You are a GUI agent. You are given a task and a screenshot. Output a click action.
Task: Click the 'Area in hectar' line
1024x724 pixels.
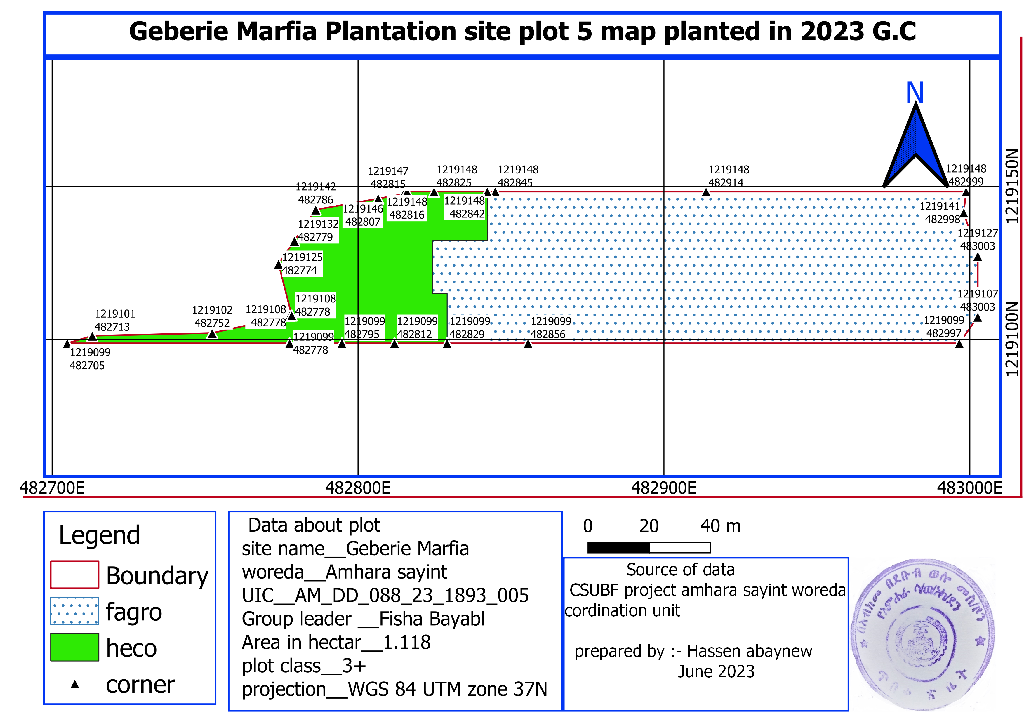(336, 642)
